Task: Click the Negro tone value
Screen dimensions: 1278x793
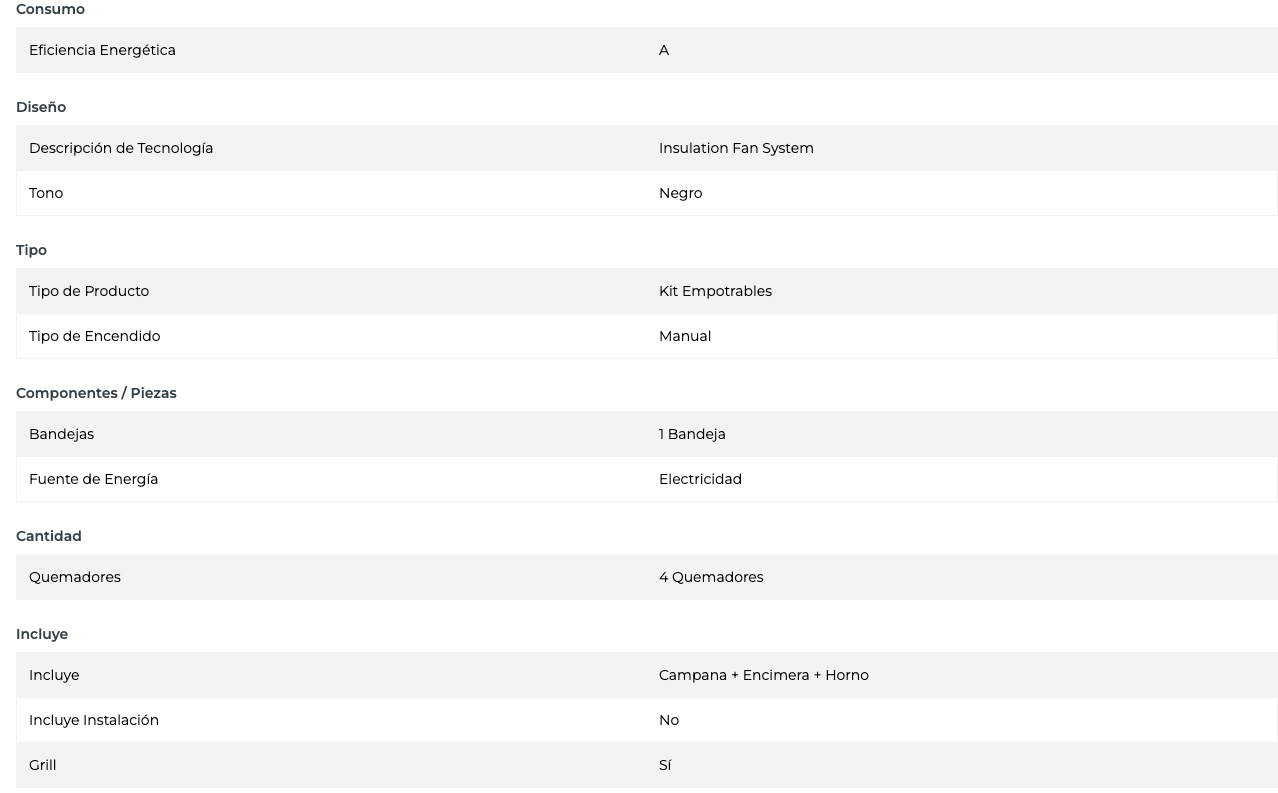Action: tap(680, 193)
